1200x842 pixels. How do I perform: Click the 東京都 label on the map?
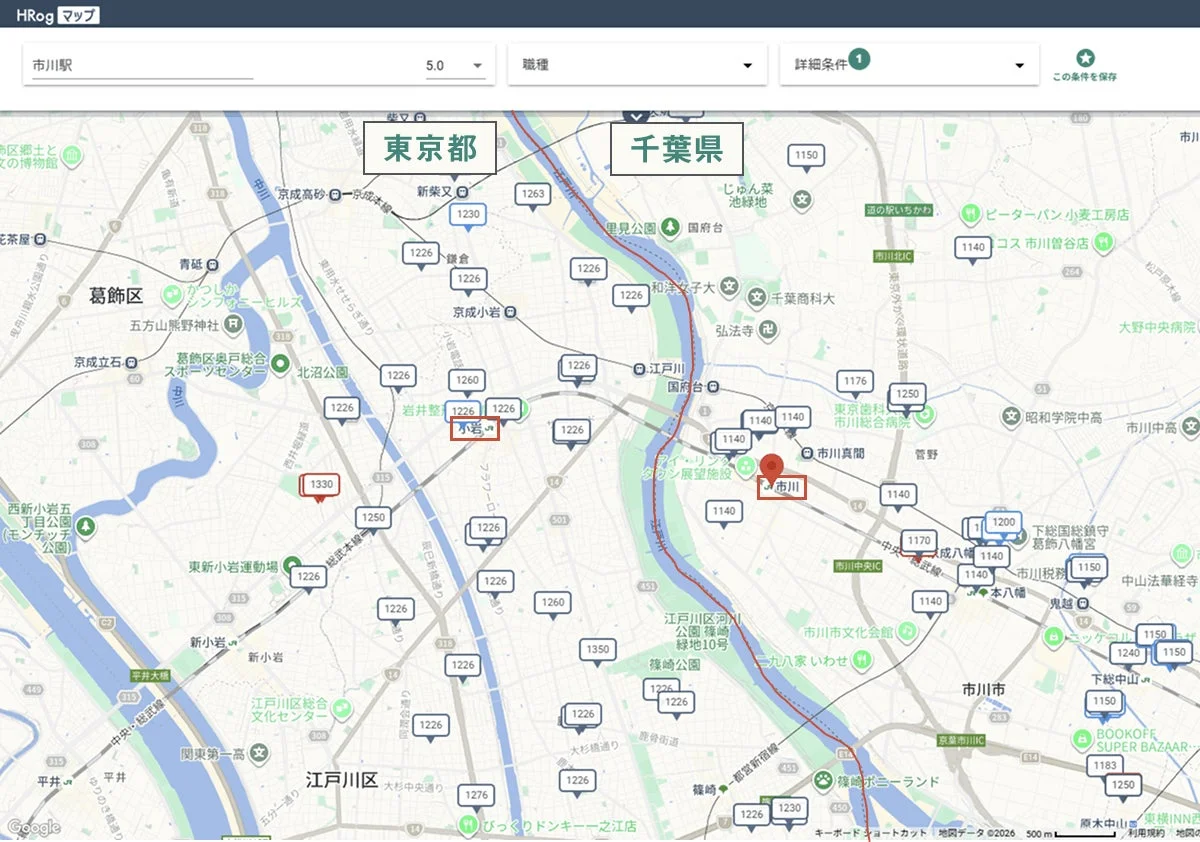pos(429,147)
